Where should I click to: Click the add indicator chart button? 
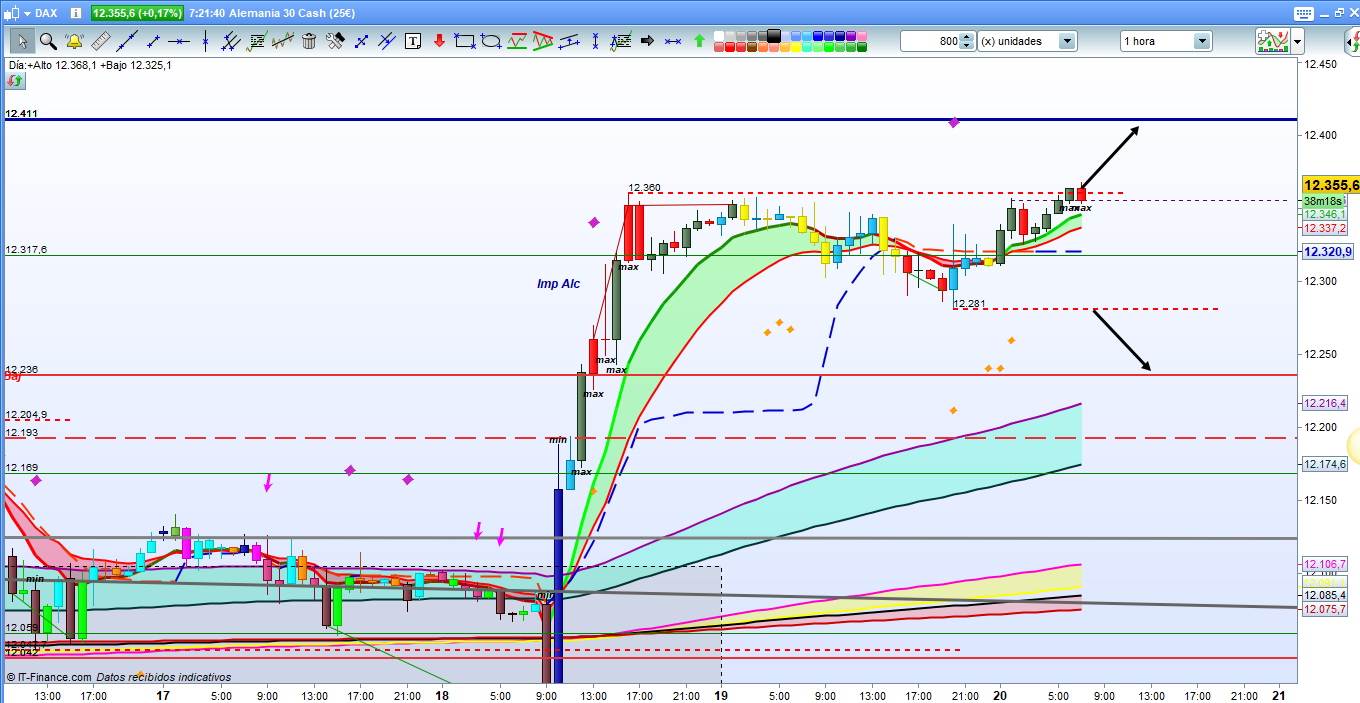[x=1272, y=41]
